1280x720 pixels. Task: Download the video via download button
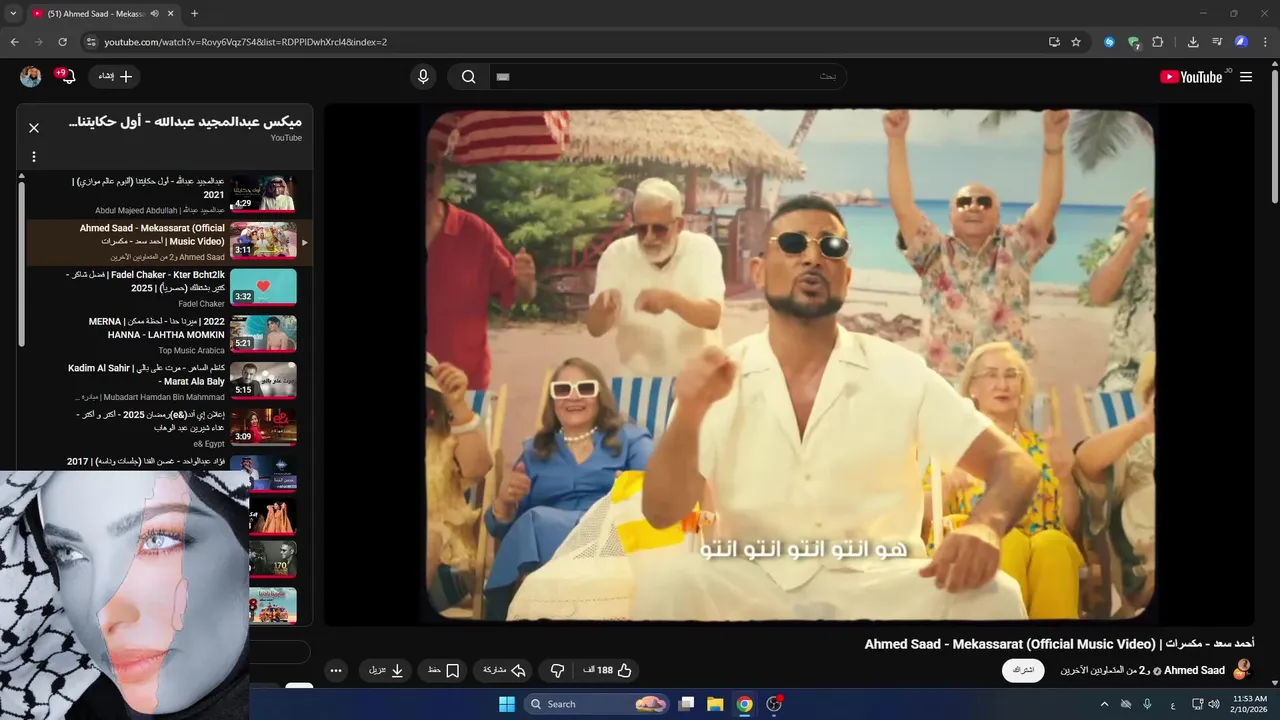tap(386, 670)
